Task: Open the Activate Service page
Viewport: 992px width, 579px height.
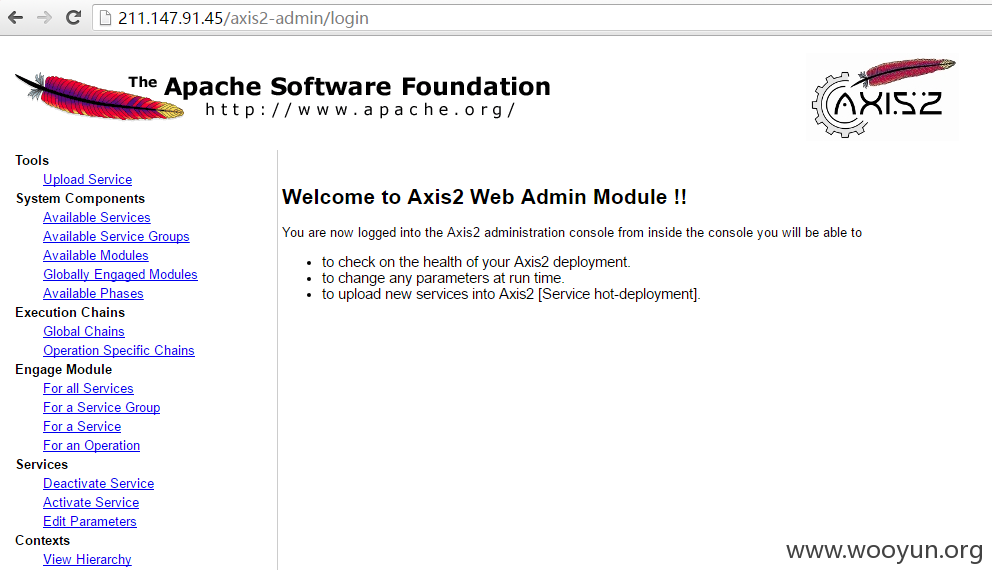Action: pos(91,502)
